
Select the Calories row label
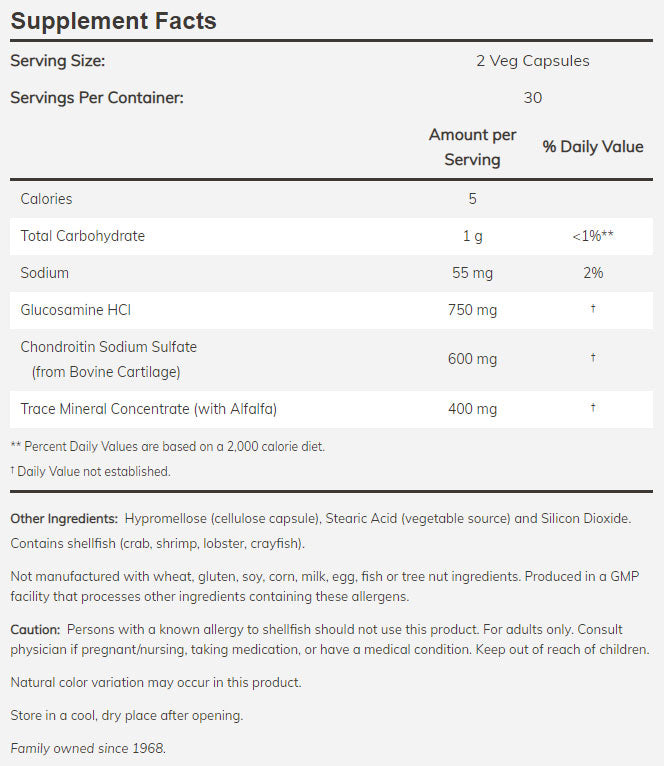point(46,199)
